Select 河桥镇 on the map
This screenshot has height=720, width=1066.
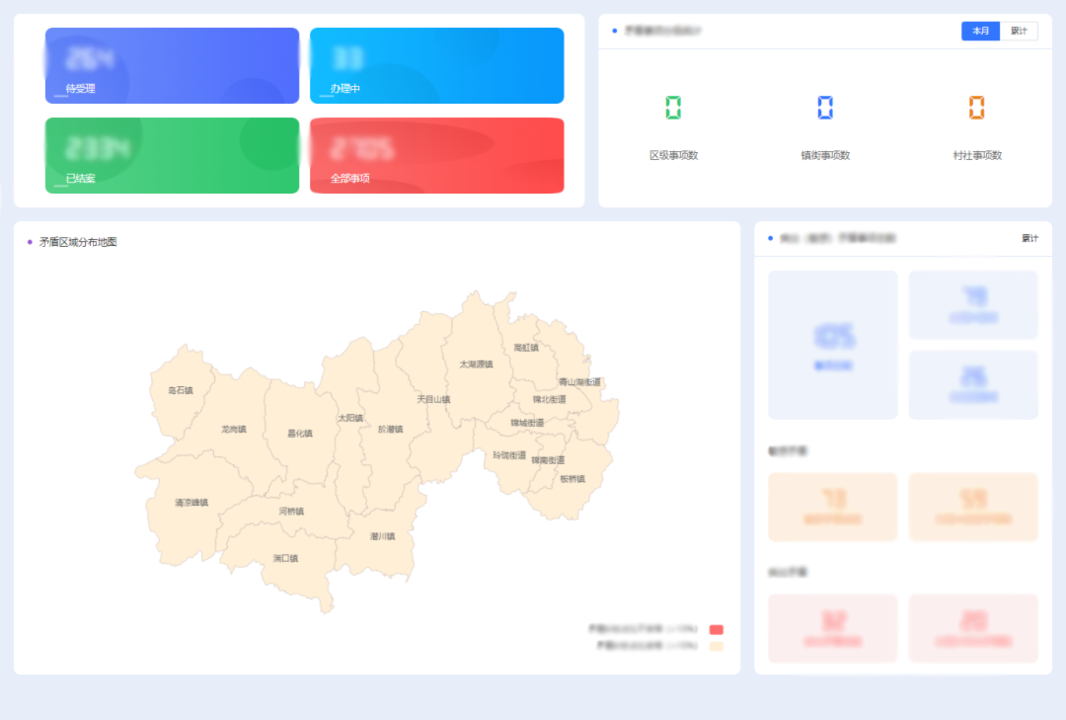[x=291, y=511]
